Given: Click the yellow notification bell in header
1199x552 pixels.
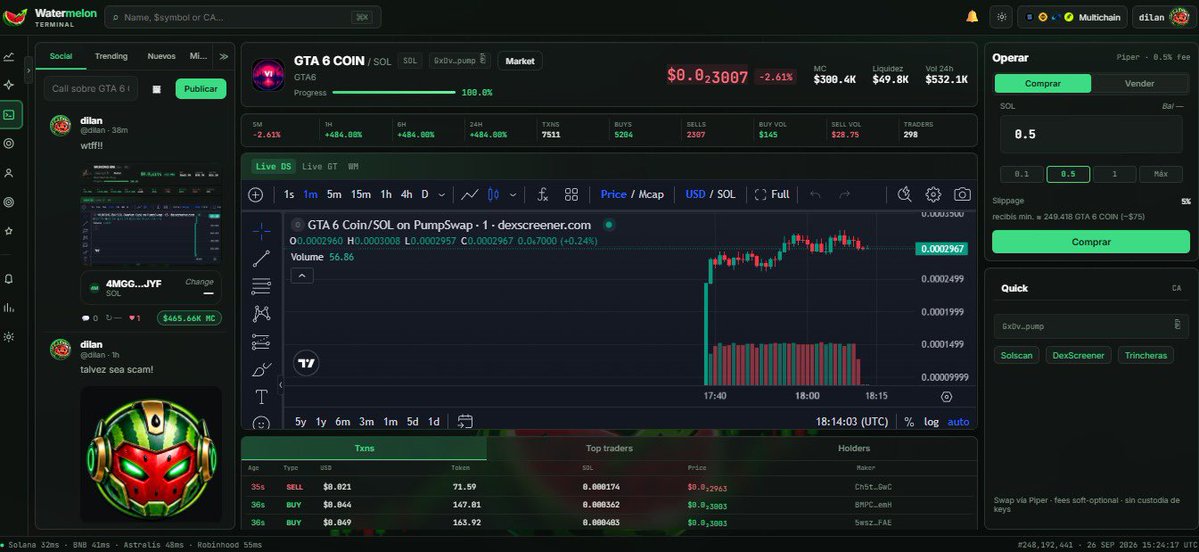Looking at the screenshot, I should (972, 17).
